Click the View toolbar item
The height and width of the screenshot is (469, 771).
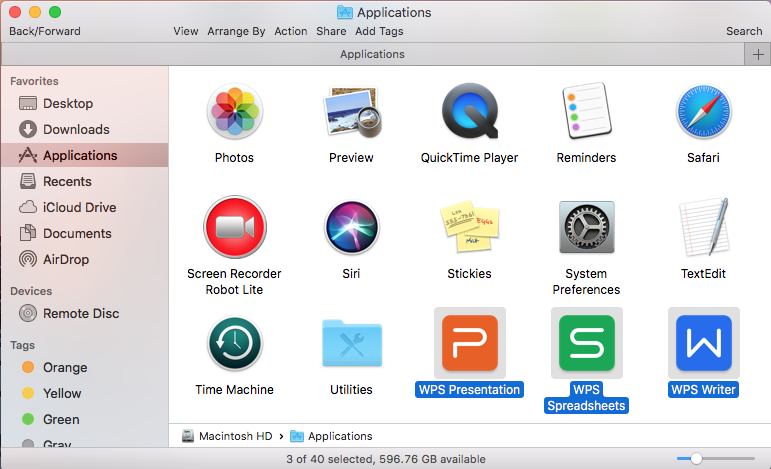185,31
